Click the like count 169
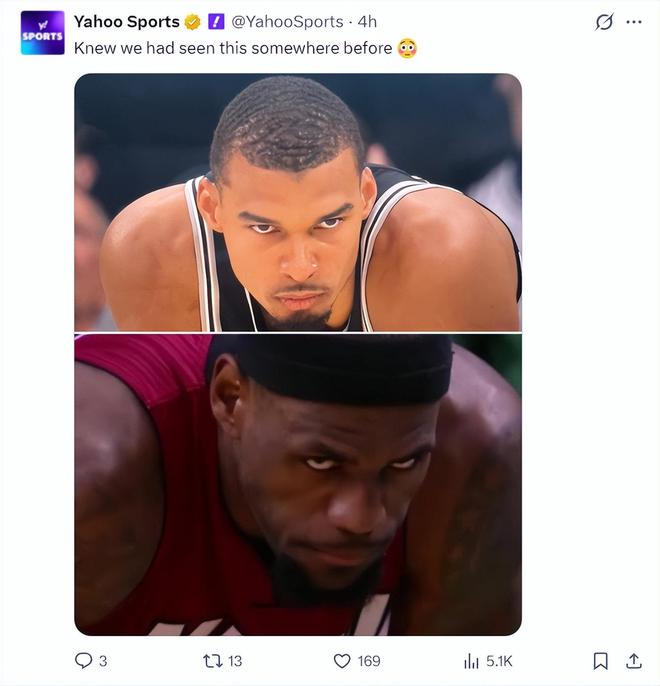 369,661
